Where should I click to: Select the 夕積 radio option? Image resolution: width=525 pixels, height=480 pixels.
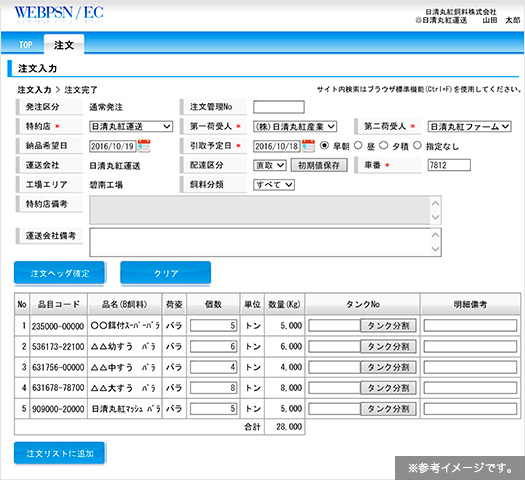coord(384,145)
